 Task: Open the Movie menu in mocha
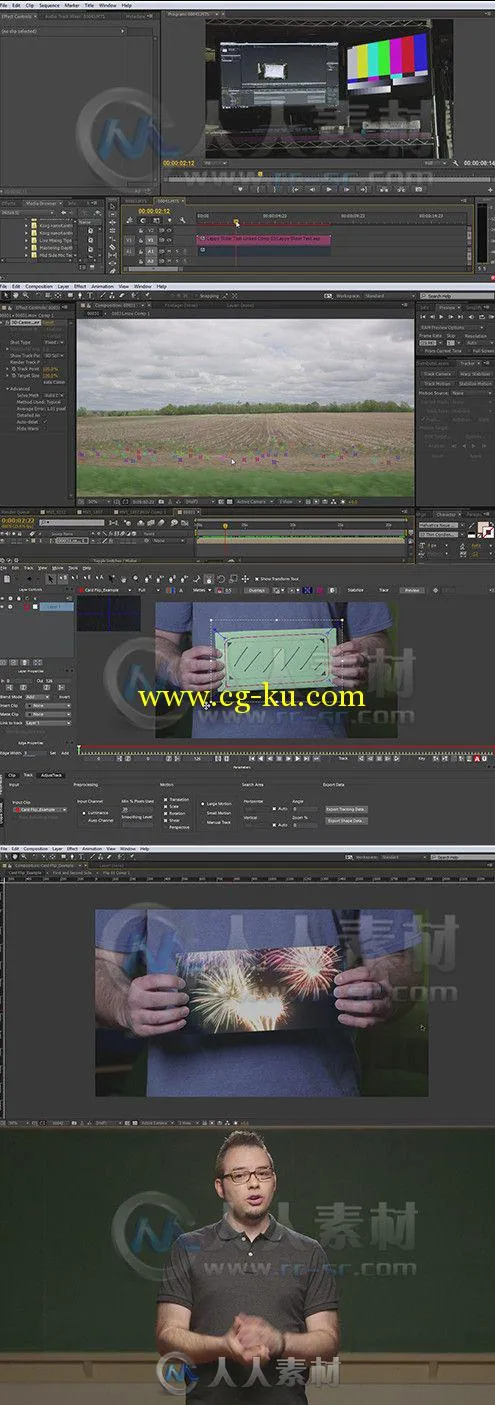tap(57, 567)
